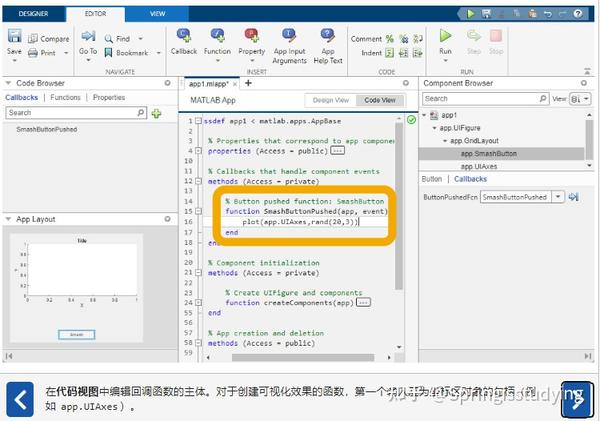Select the app1.mlapp document tab
The height and width of the screenshot is (421, 600).
pyautogui.click(x=209, y=84)
